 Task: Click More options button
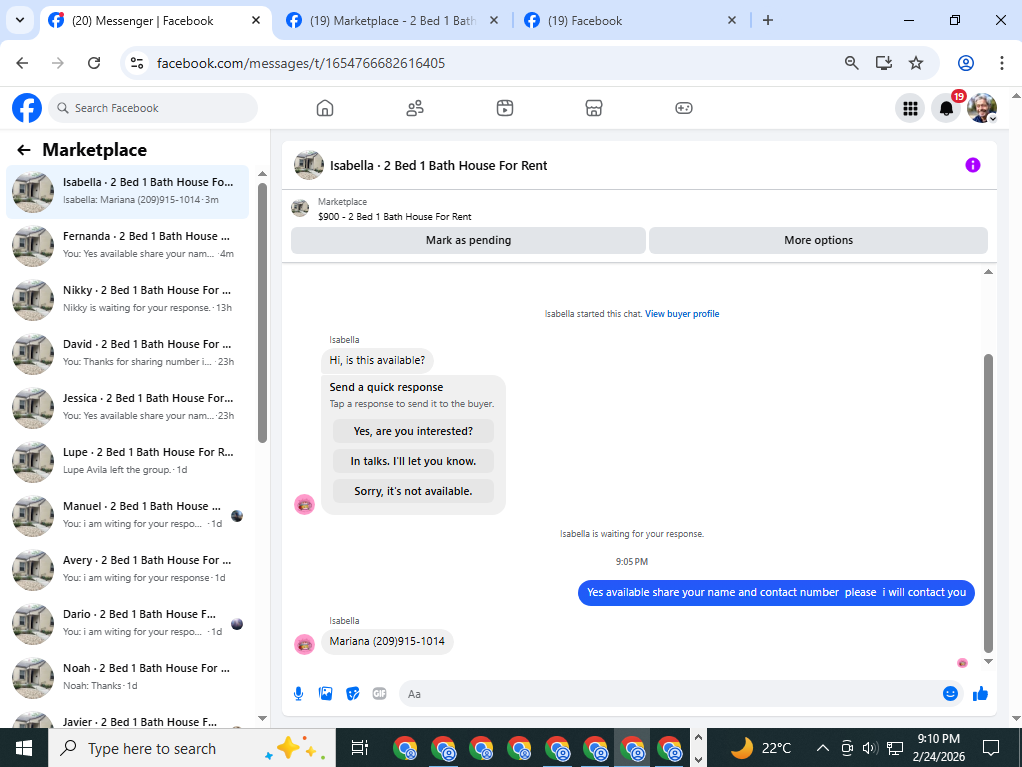pyautogui.click(x=818, y=240)
